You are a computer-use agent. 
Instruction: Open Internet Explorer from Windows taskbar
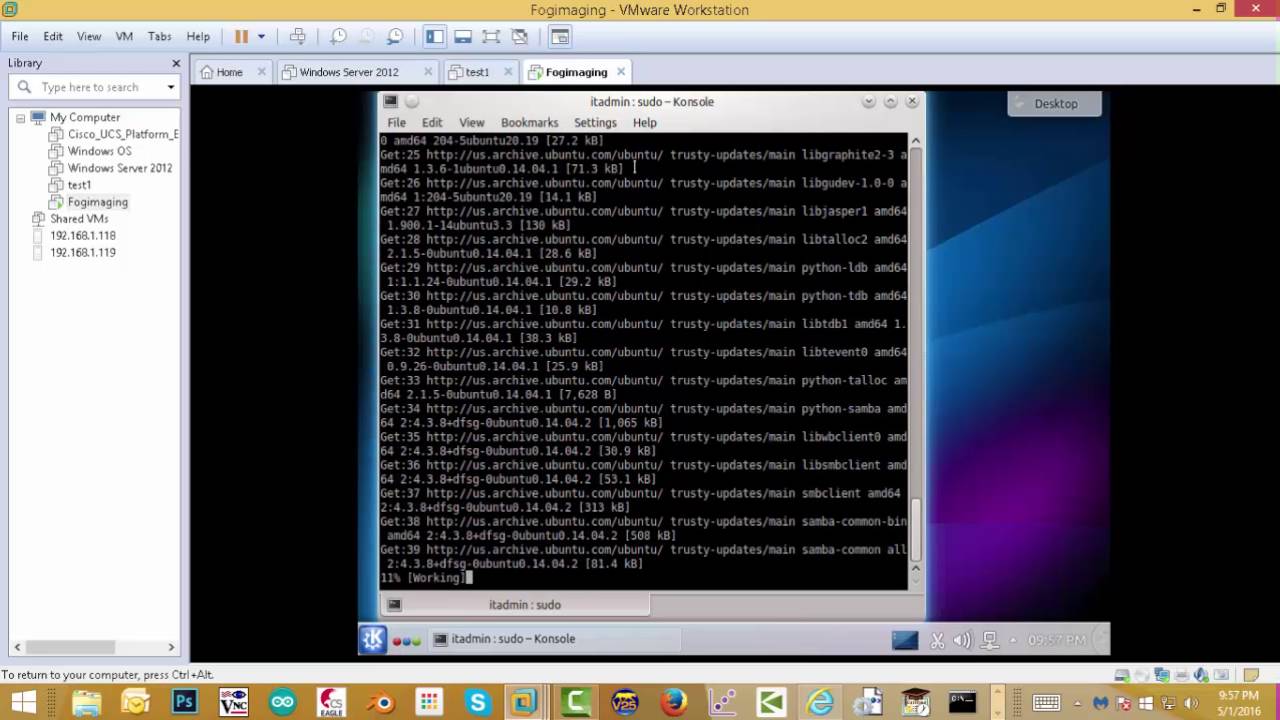tap(820, 703)
